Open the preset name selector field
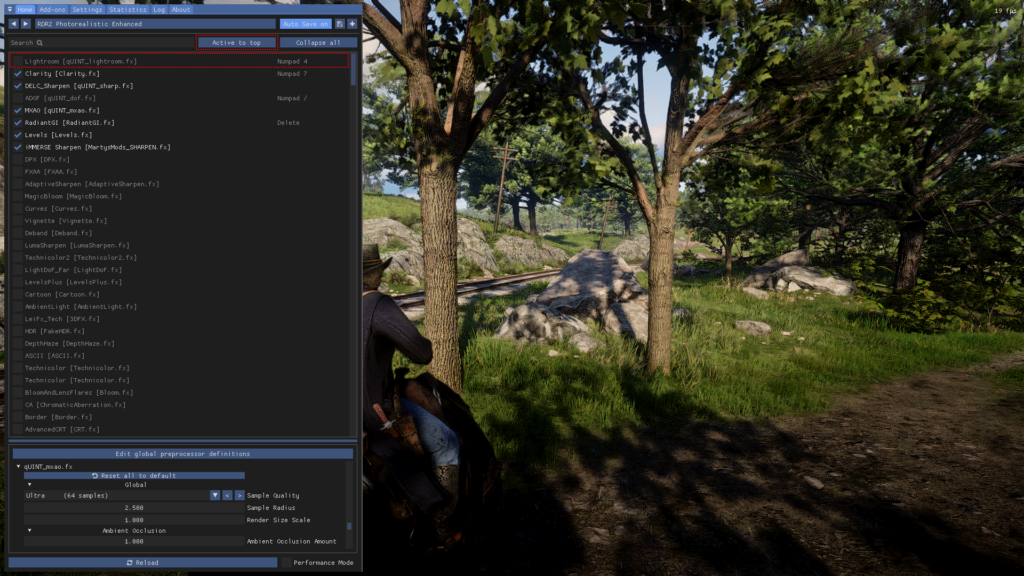 click(155, 24)
